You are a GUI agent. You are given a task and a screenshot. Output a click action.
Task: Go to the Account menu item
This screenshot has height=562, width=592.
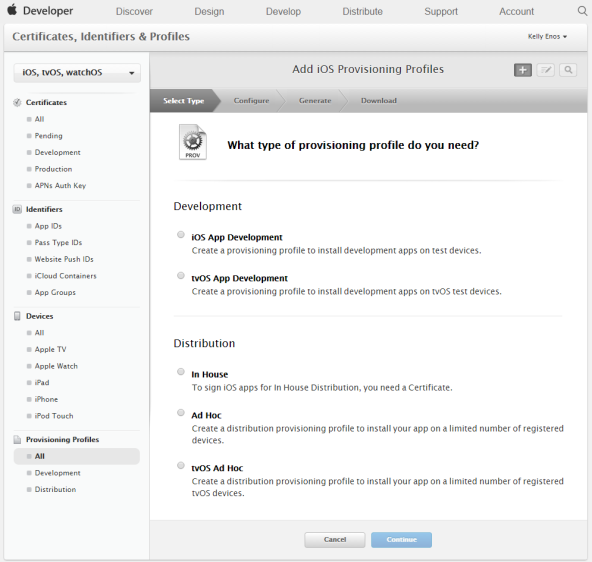point(516,12)
